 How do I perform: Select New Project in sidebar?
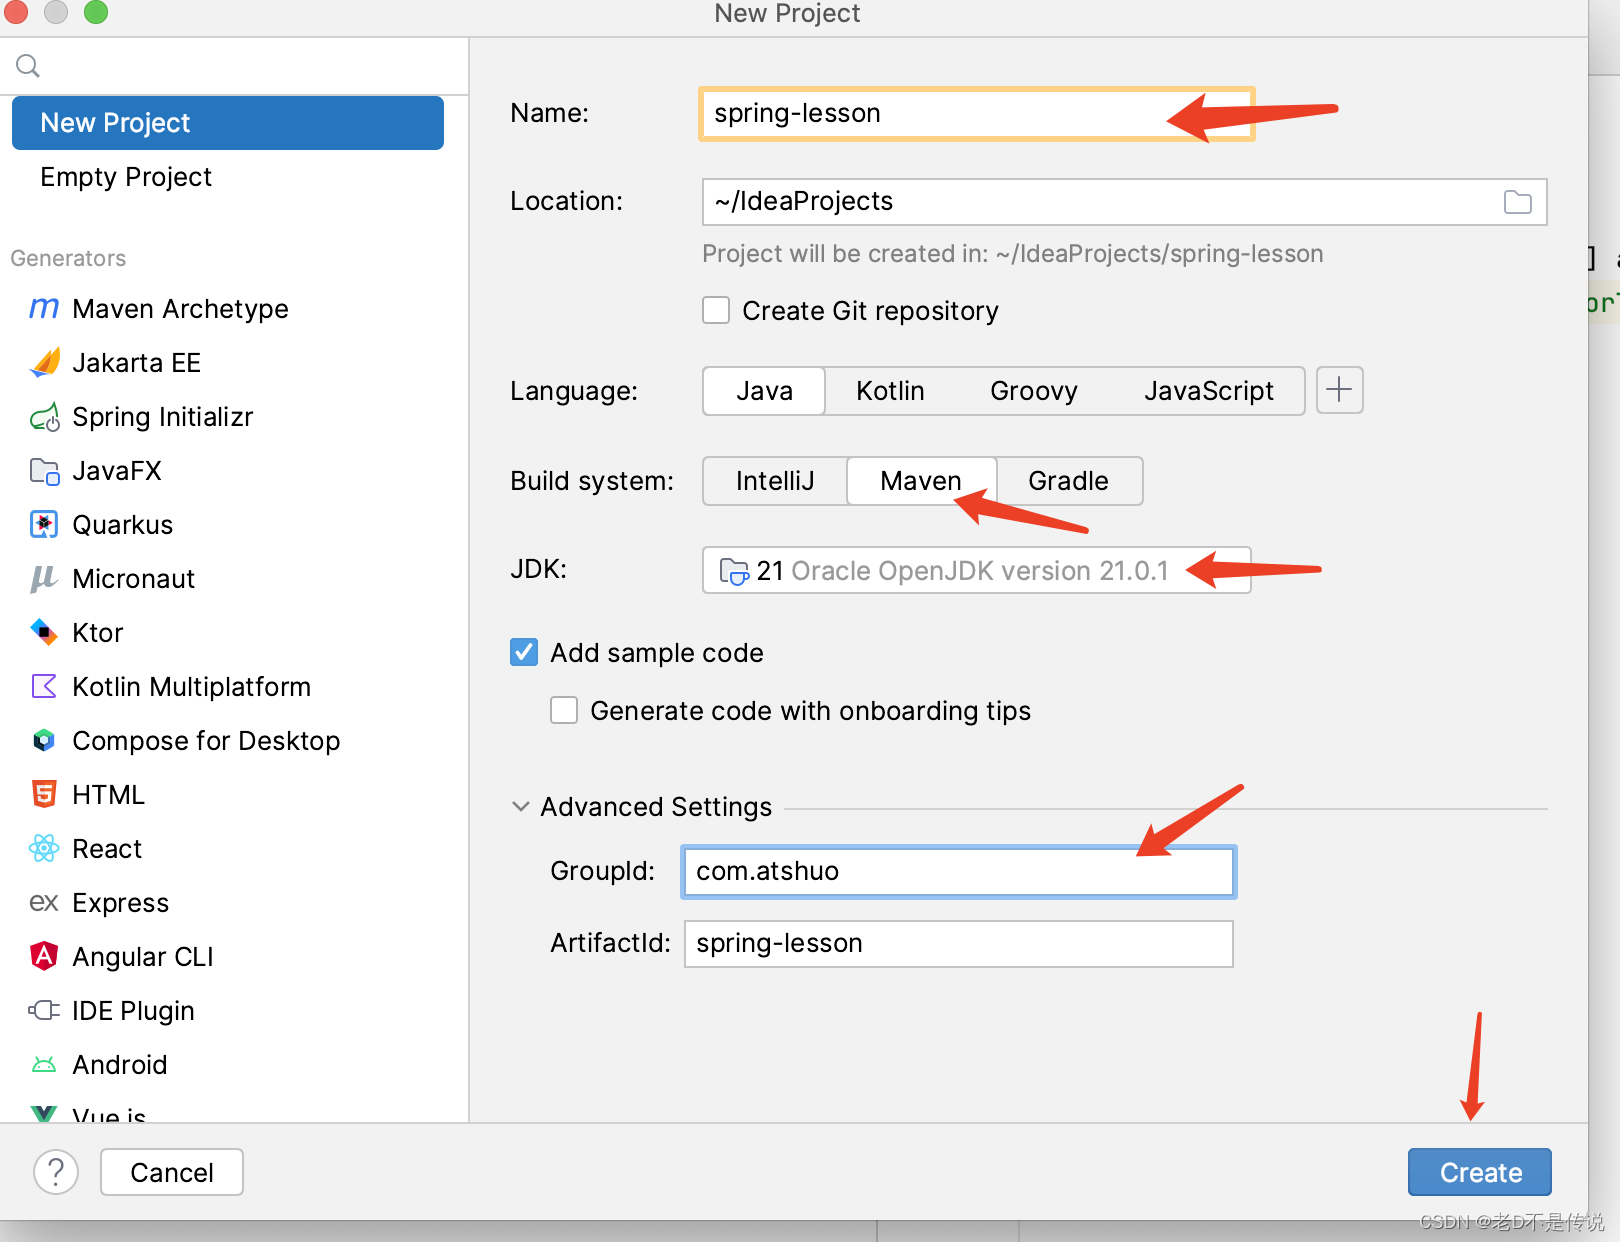(x=228, y=123)
